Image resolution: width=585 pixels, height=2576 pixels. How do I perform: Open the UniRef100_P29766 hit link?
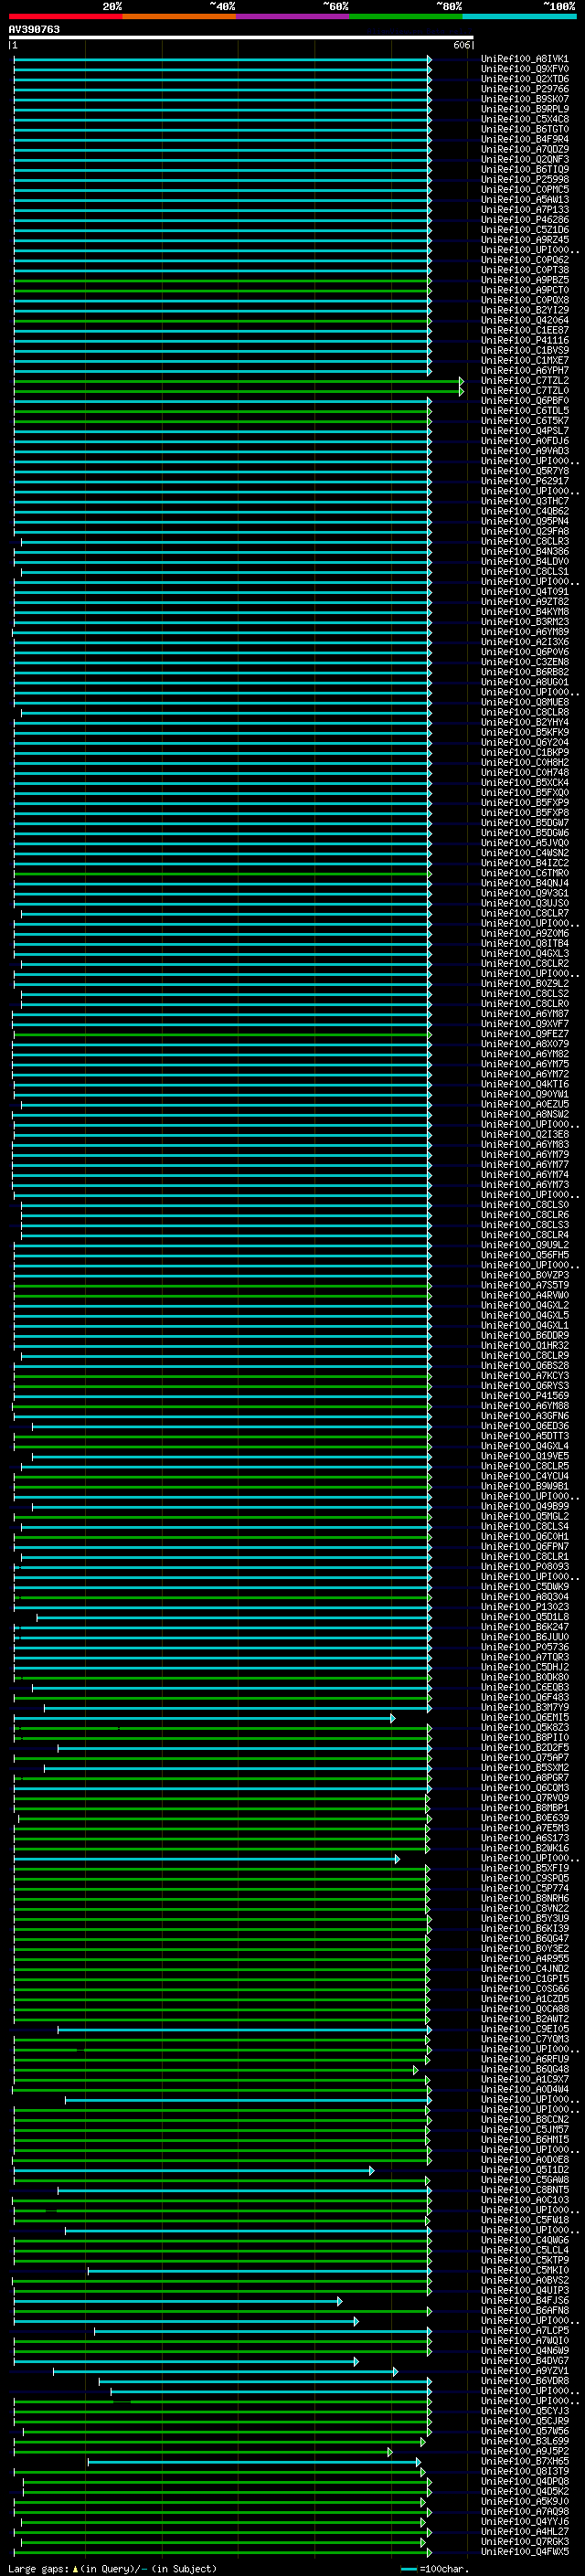524,89
